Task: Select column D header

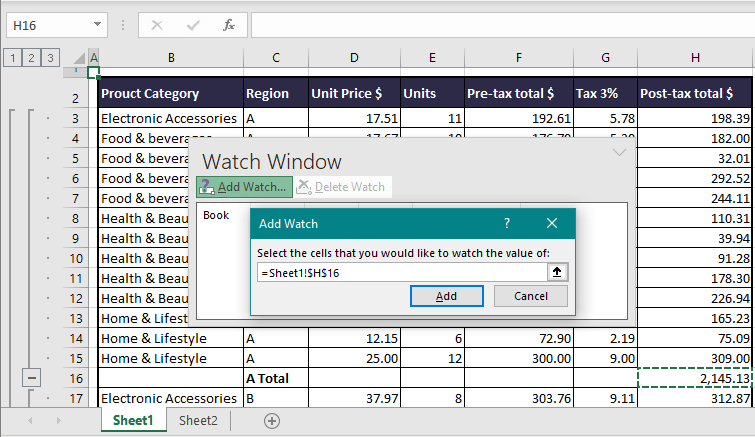Action: click(x=354, y=58)
